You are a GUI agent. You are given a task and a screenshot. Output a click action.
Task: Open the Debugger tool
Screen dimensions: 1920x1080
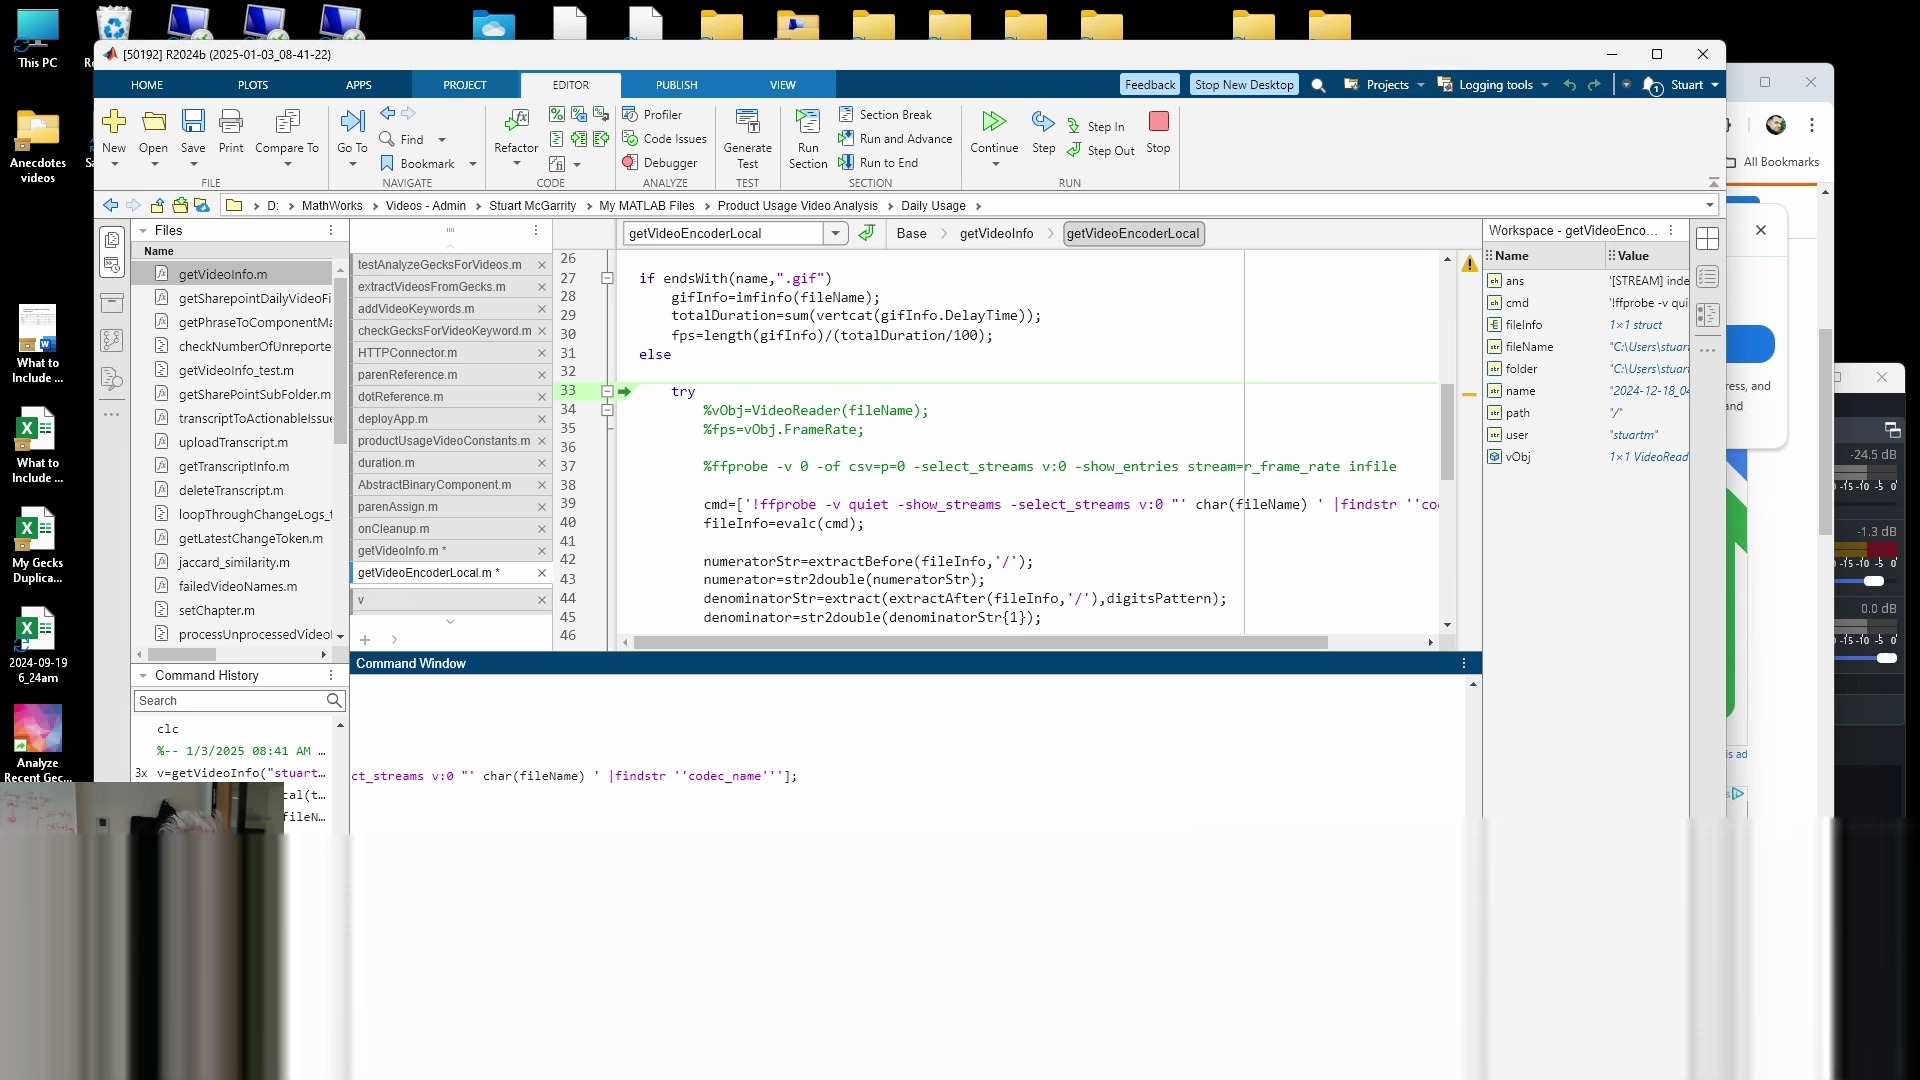tap(661, 162)
